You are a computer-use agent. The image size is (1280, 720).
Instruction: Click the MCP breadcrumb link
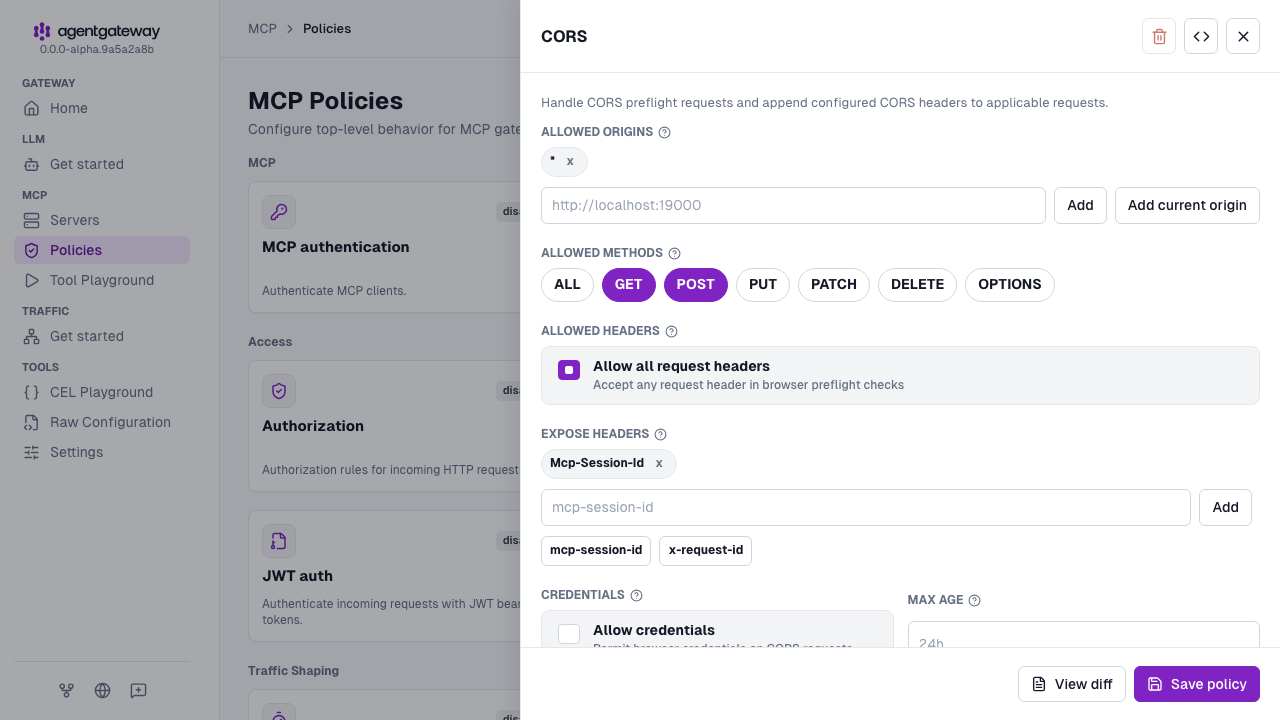[262, 28]
